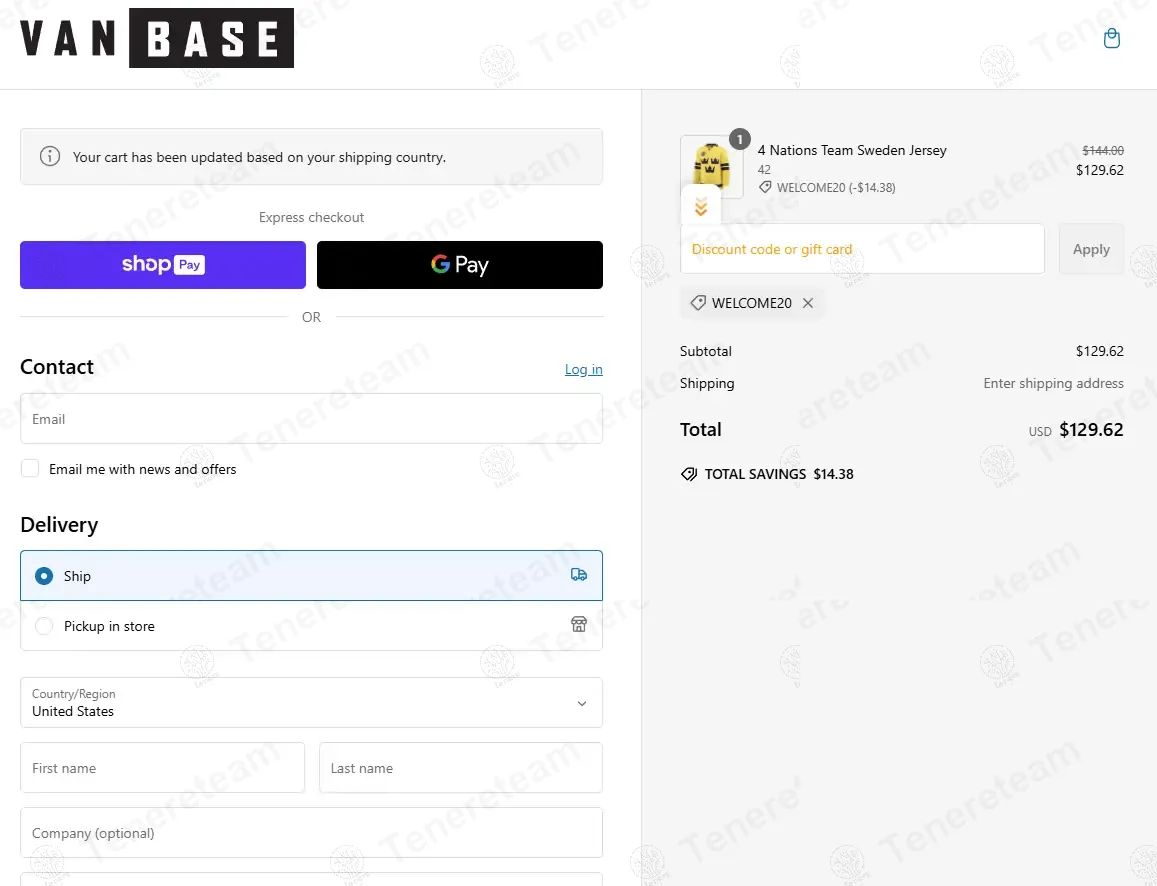Click the discount tag icon beside WELCOME20 chip

[x=697, y=302]
